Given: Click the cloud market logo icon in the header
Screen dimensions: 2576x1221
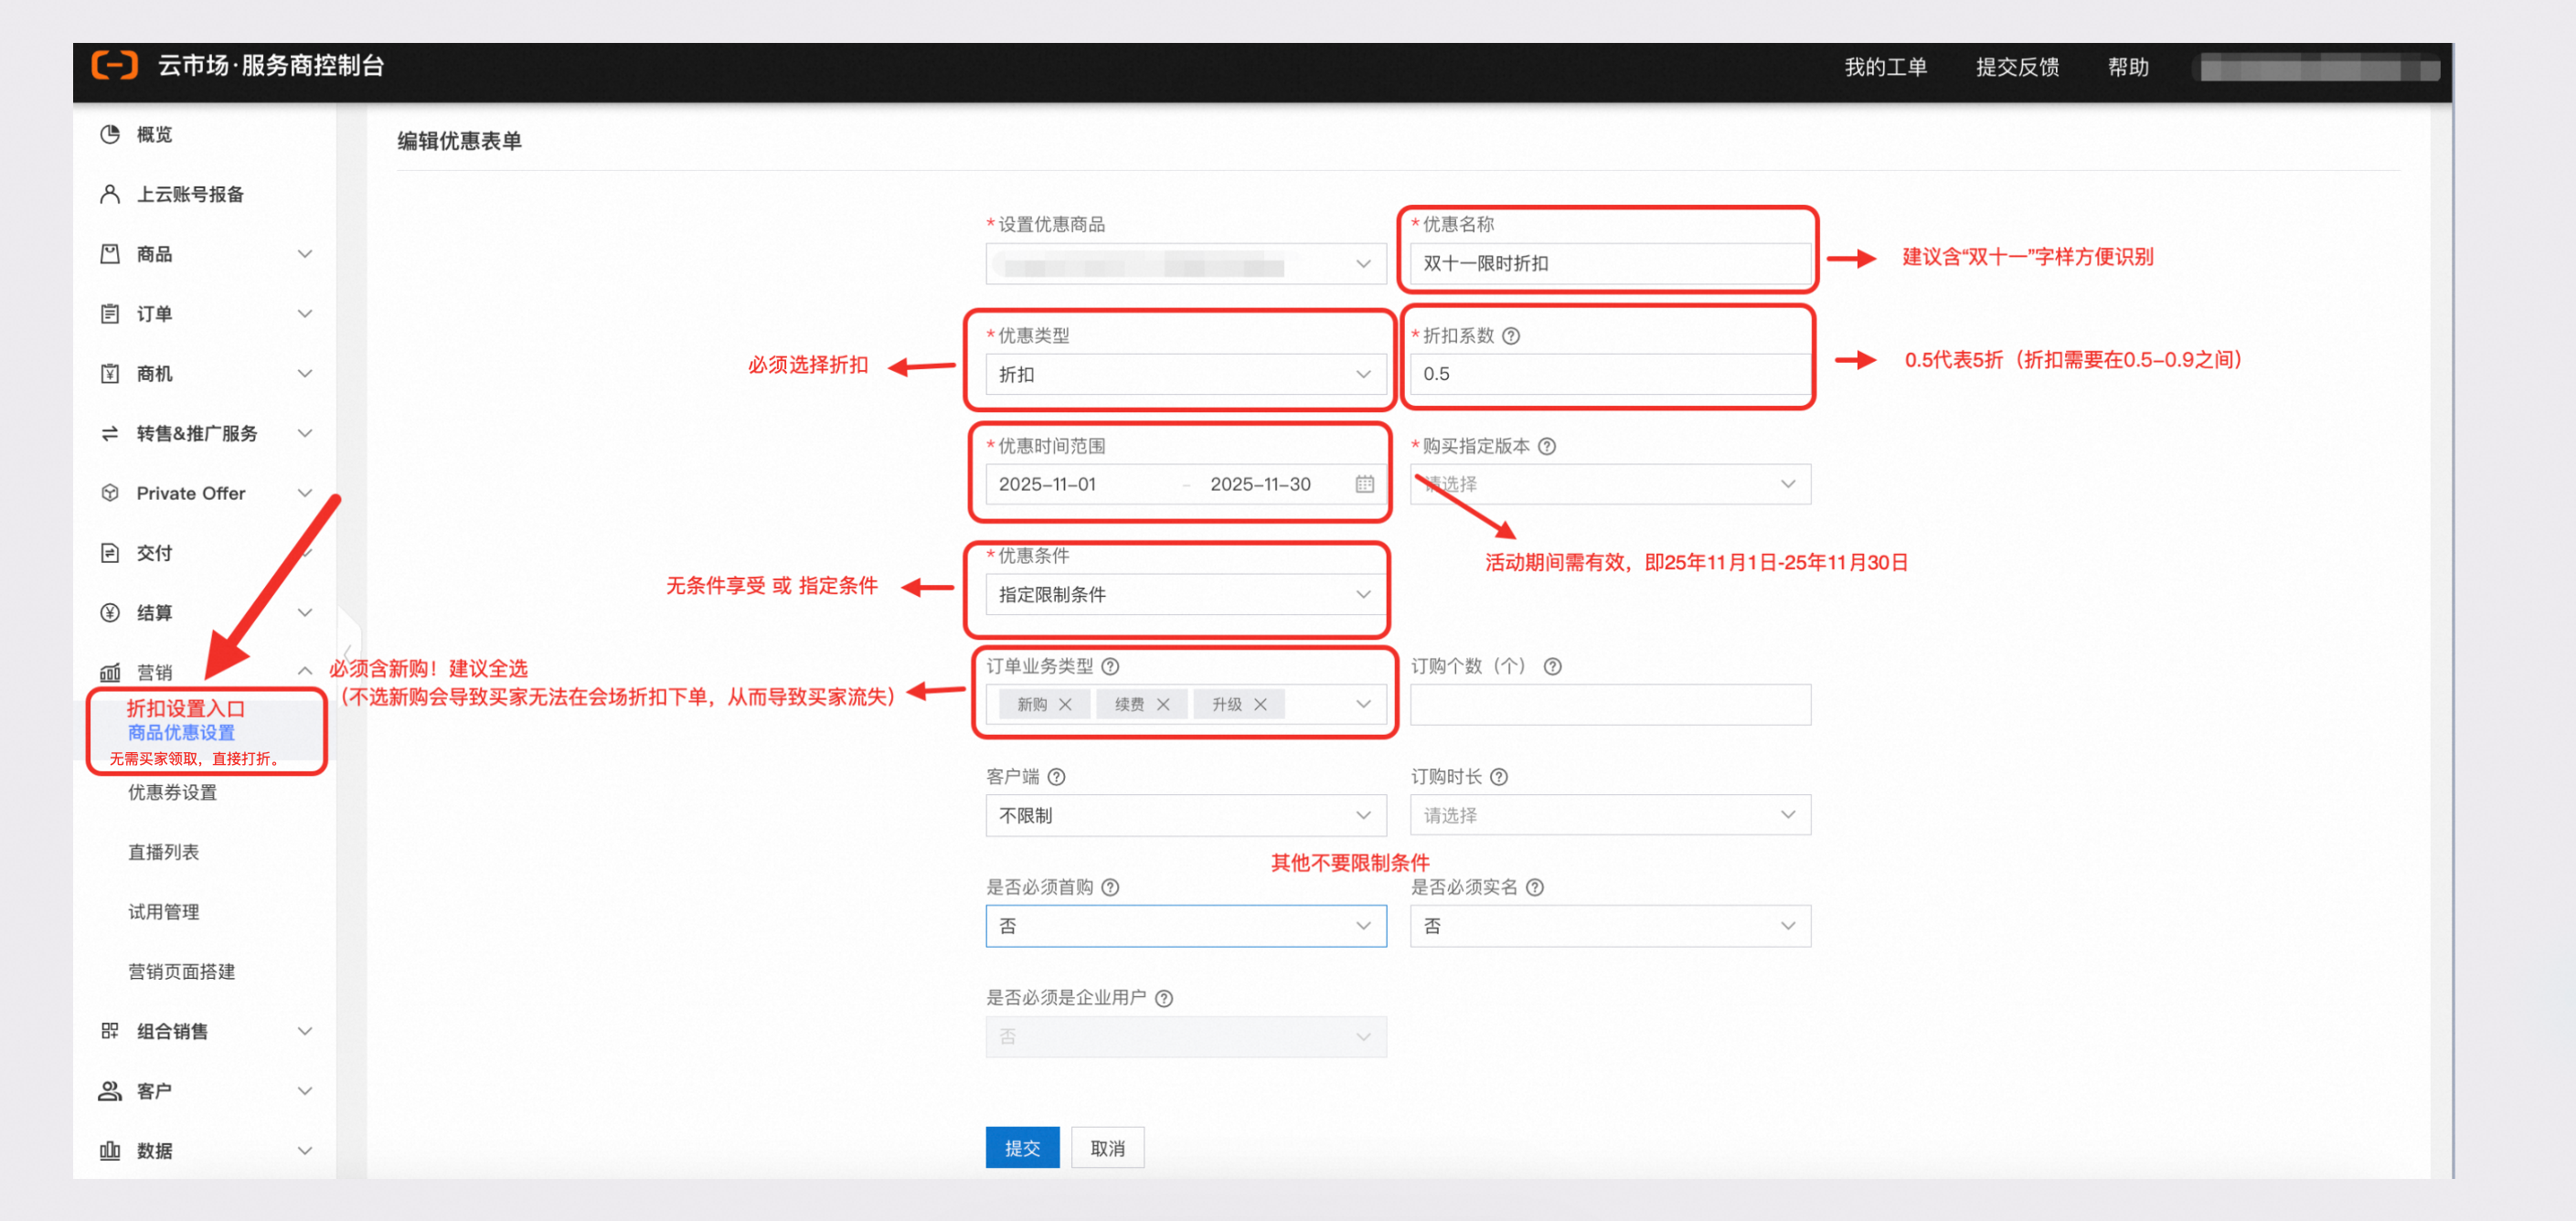Looking at the screenshot, I should coord(114,66).
